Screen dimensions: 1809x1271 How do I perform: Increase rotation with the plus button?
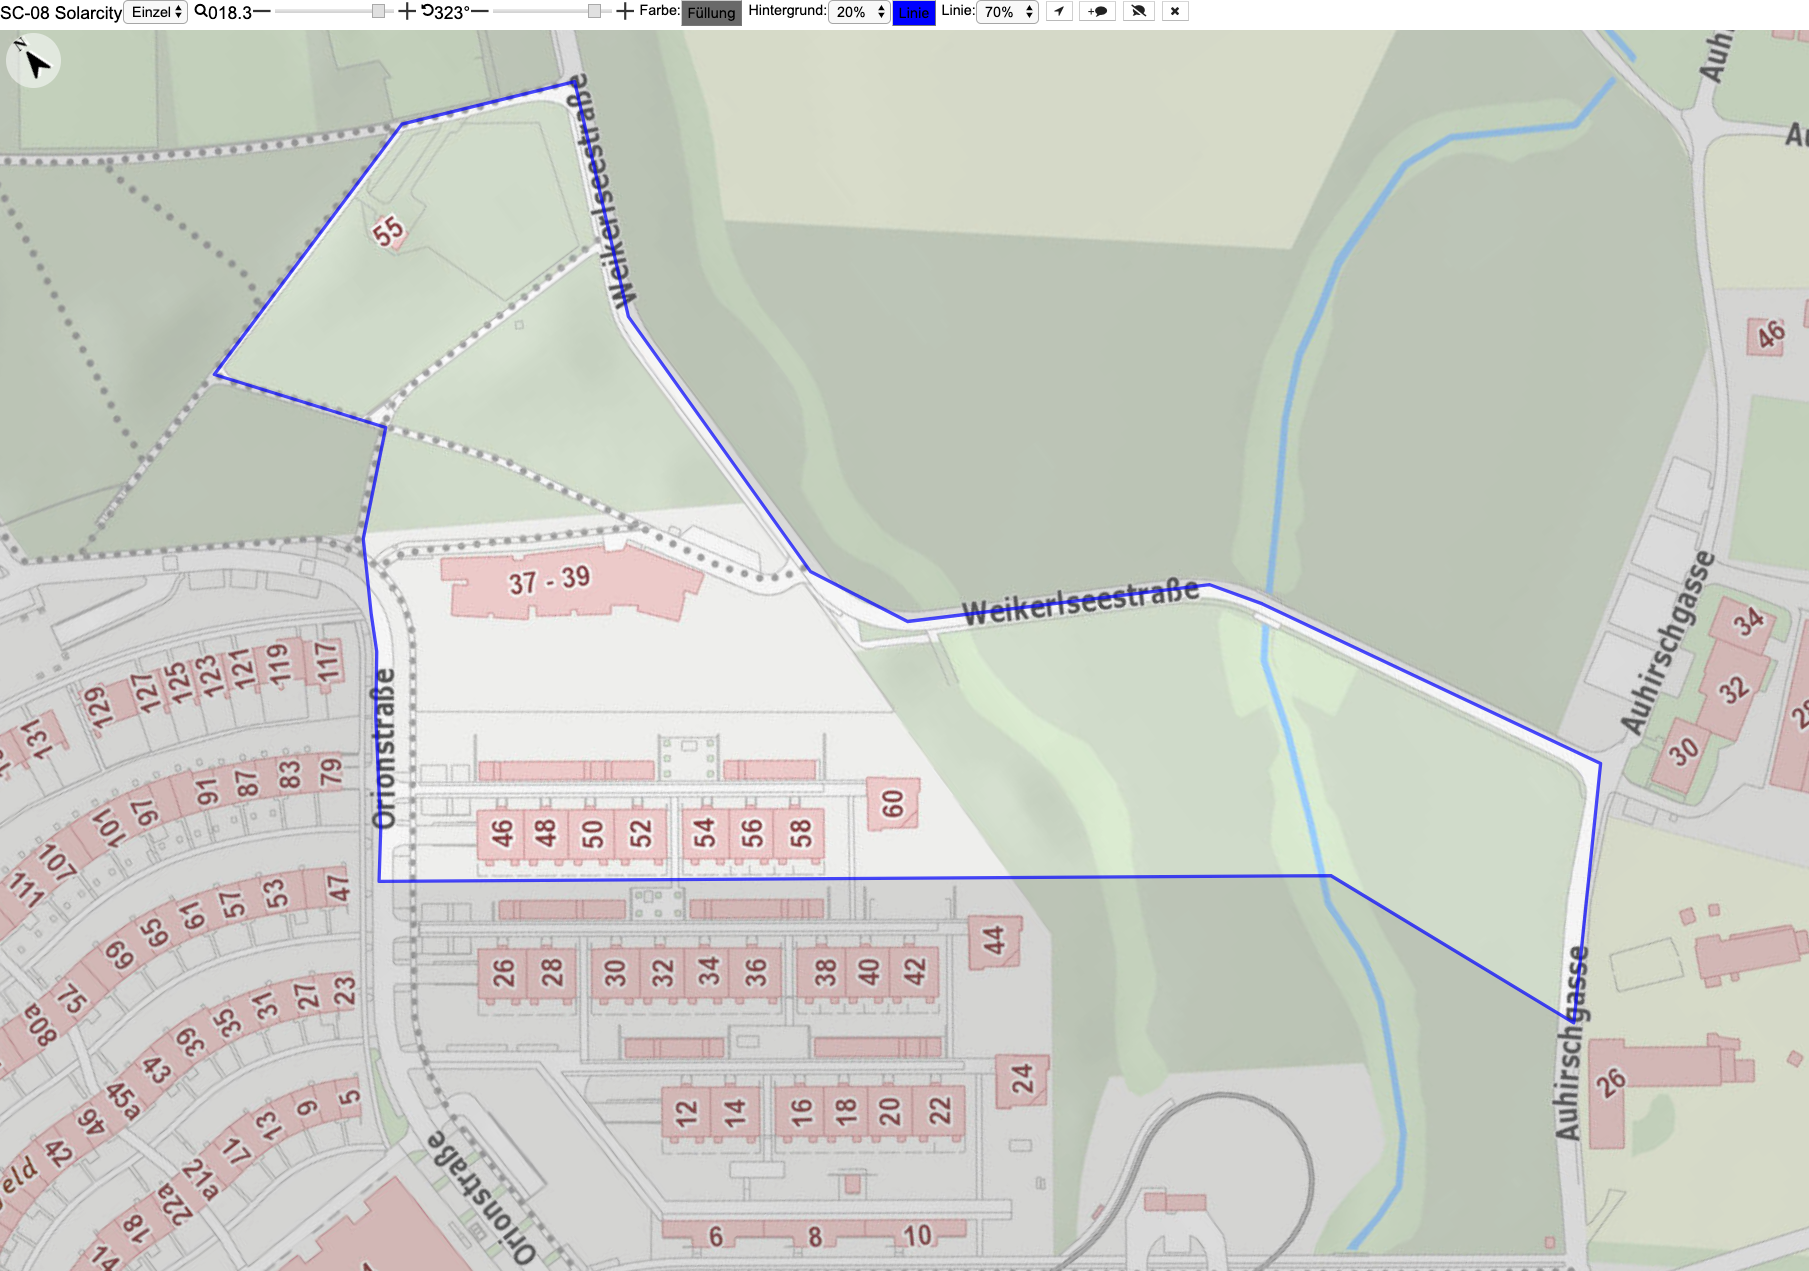[625, 12]
